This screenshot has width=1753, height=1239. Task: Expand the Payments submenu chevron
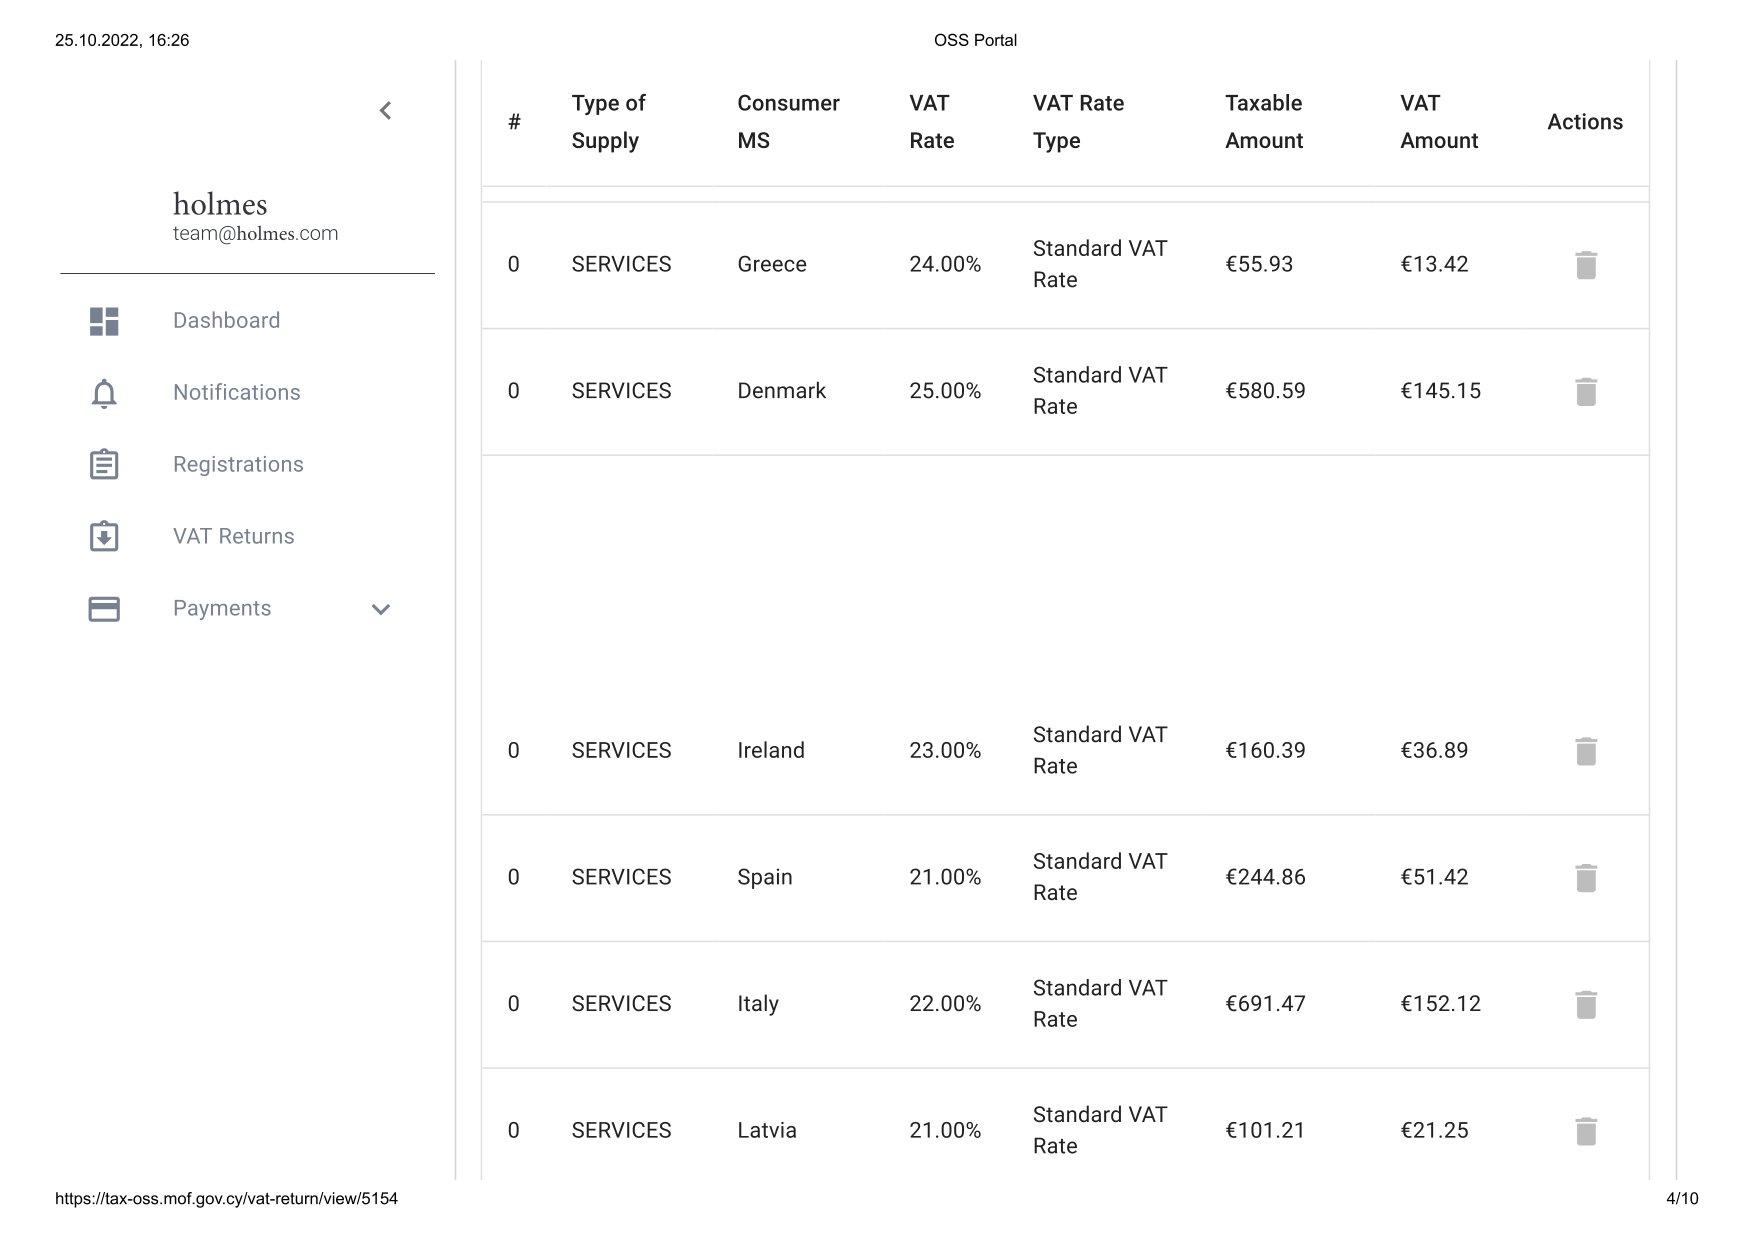pyautogui.click(x=381, y=609)
